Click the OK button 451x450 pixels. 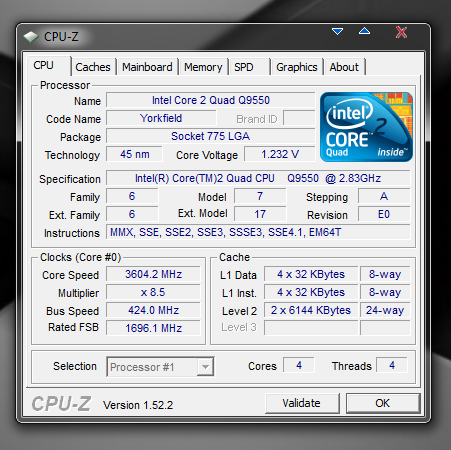coord(383,403)
